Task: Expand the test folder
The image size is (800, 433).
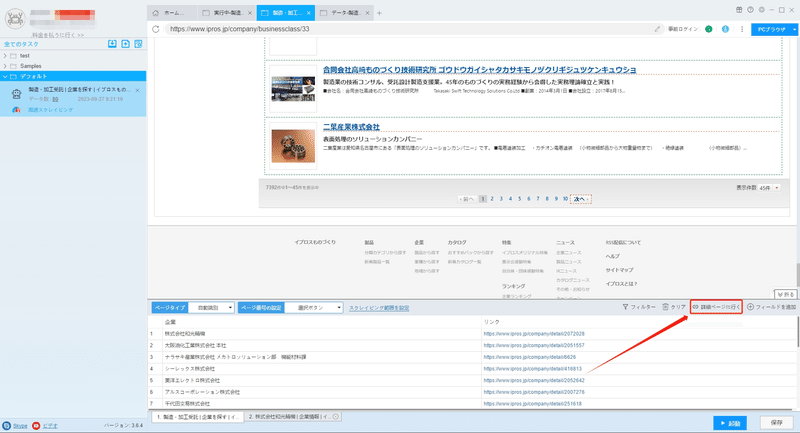Action: tap(5, 56)
